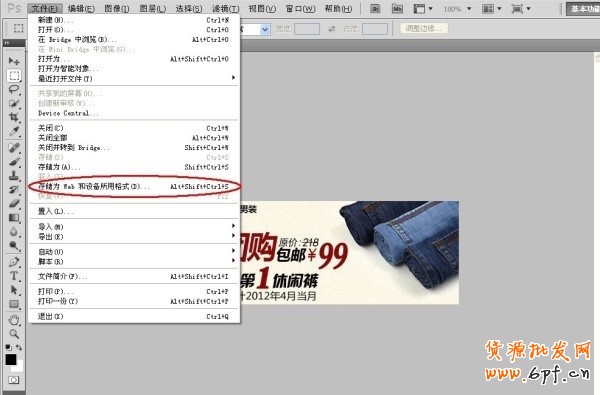Click the Ps application logo
Screen dimensions: 600x395
coord(14,8)
